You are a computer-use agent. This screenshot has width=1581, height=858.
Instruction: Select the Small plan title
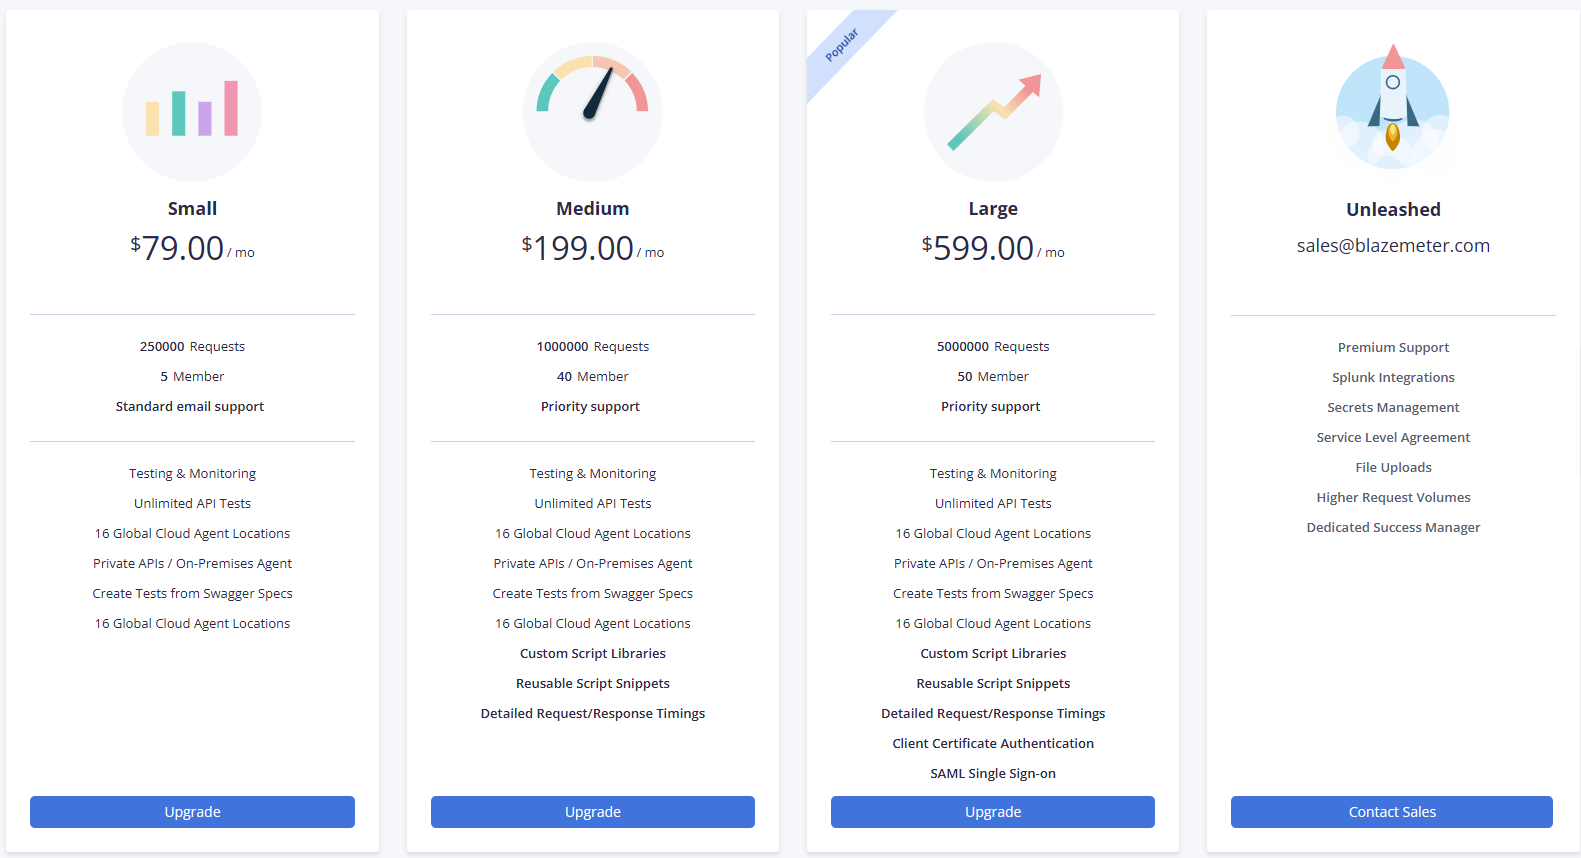(x=192, y=209)
